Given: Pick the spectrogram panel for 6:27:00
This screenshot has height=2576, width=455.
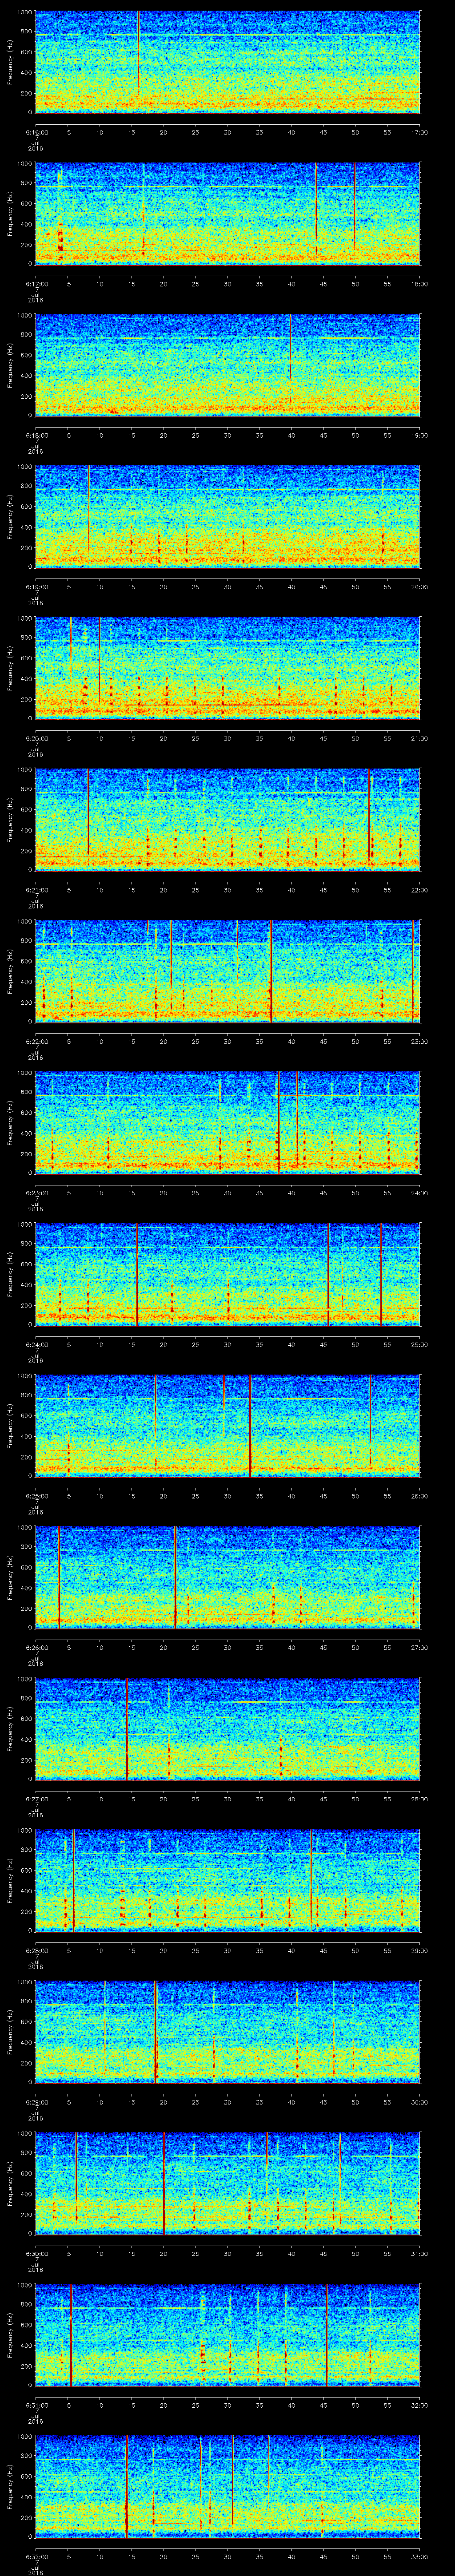Looking at the screenshot, I should [x=228, y=1728].
